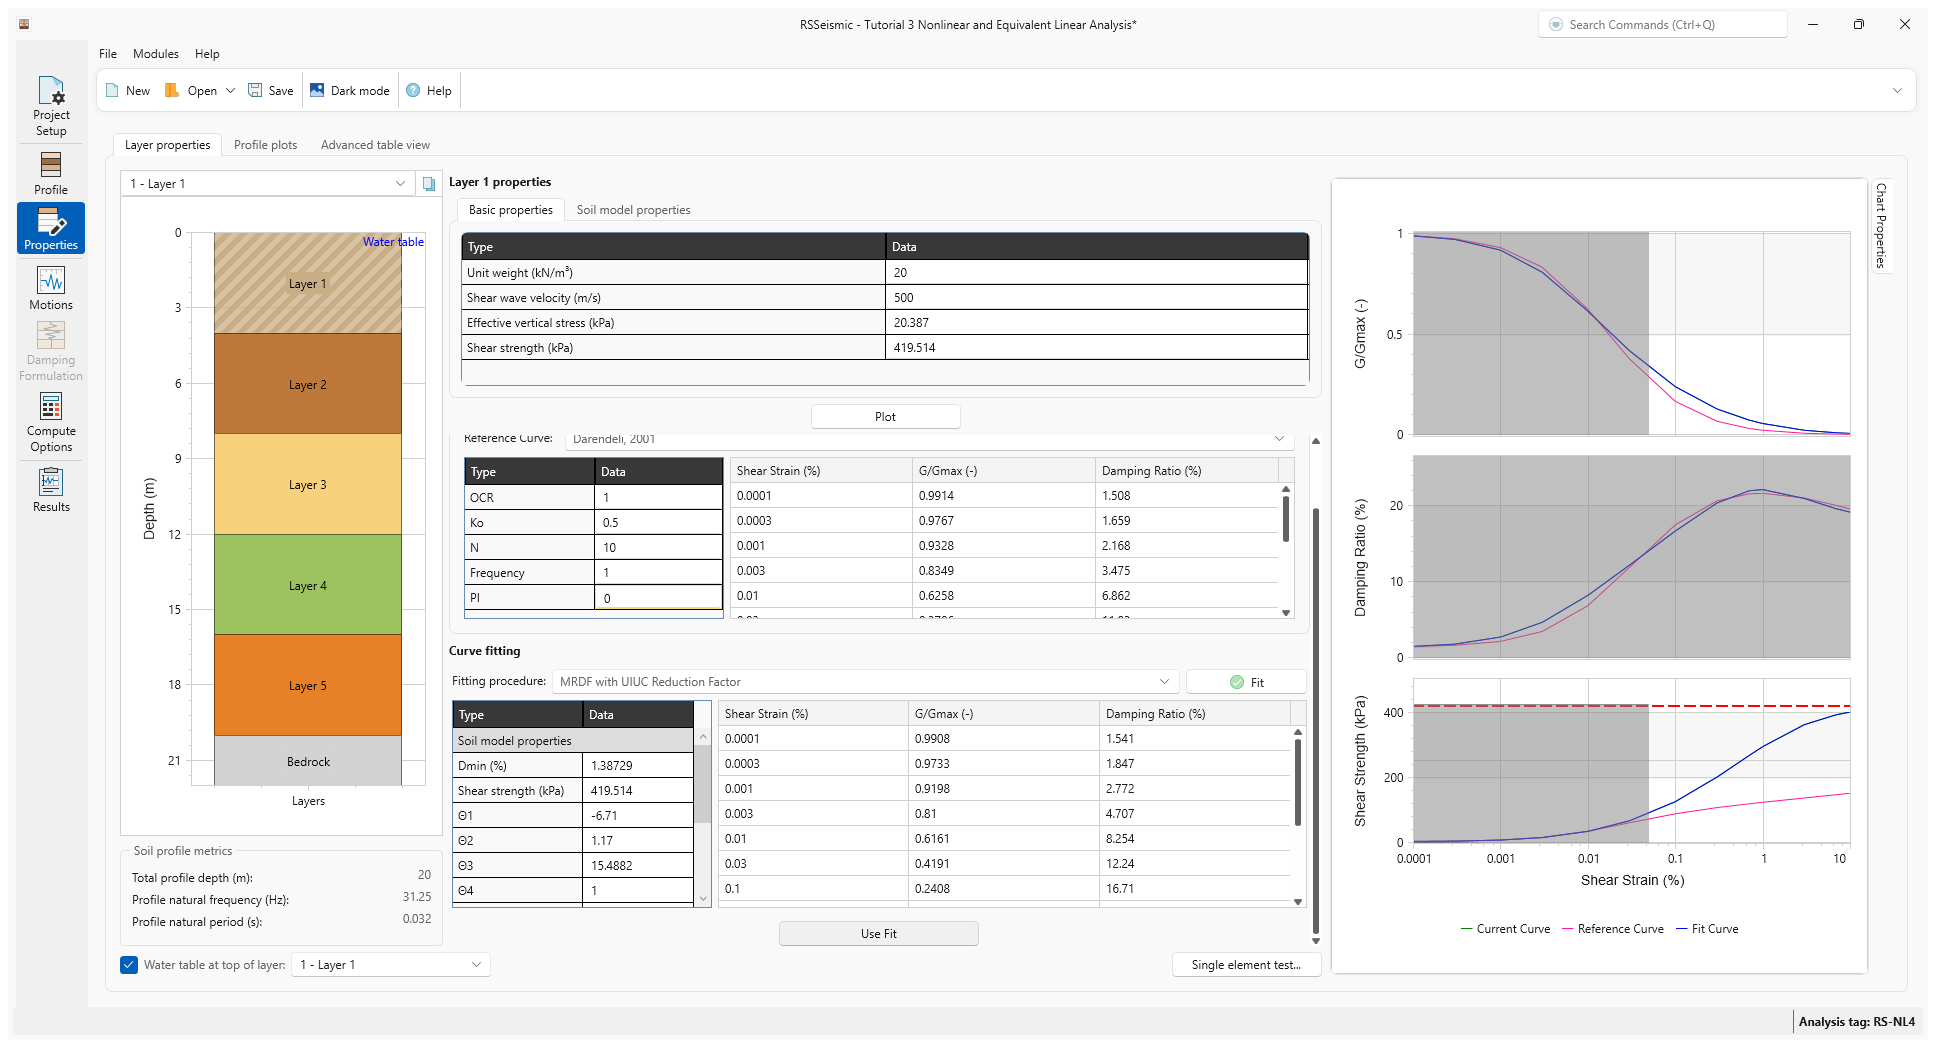This screenshot has width=1936, height=1048.
Task: Click the Plot button
Action: click(885, 417)
